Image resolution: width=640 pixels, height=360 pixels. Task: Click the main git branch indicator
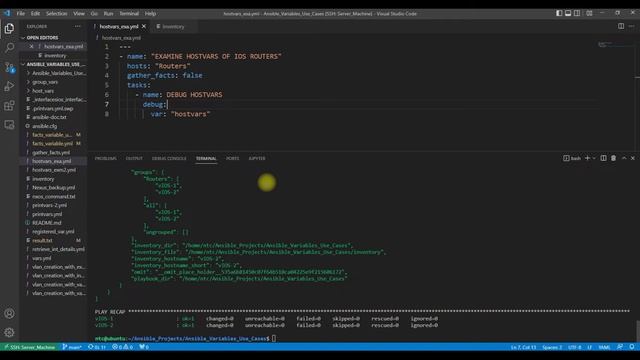pyautogui.click(x=72, y=347)
